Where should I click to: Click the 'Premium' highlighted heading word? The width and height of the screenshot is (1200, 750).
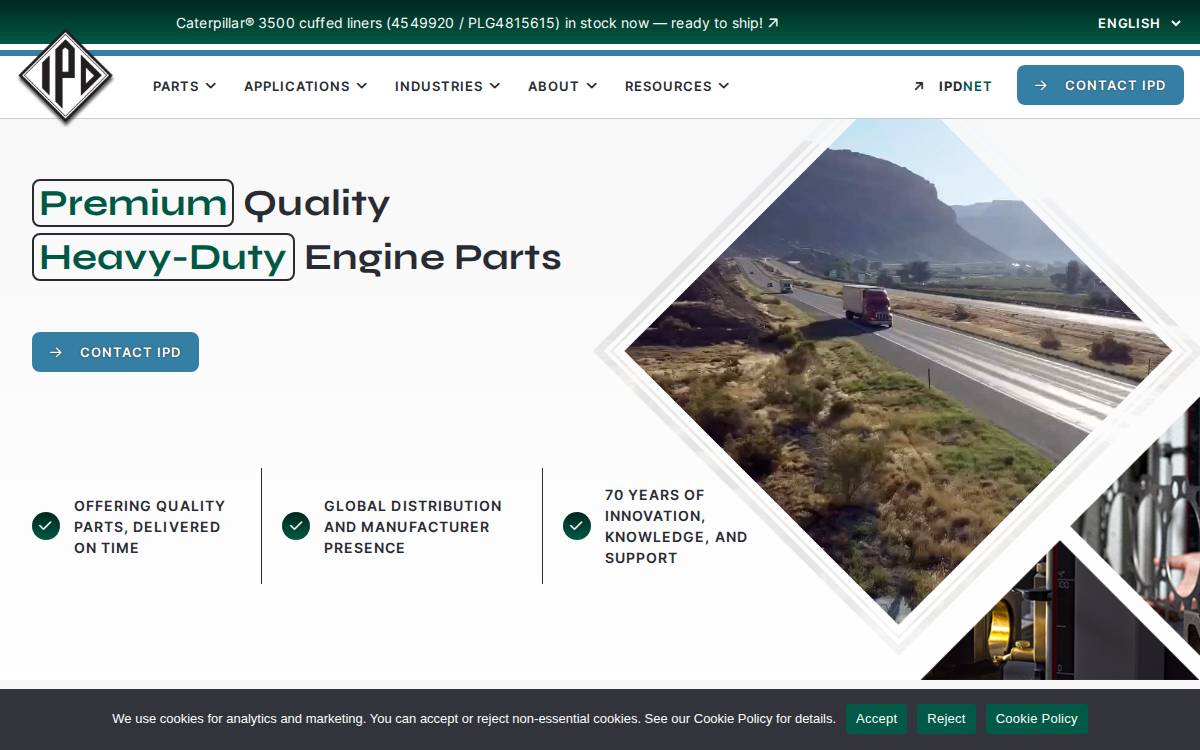pos(133,203)
